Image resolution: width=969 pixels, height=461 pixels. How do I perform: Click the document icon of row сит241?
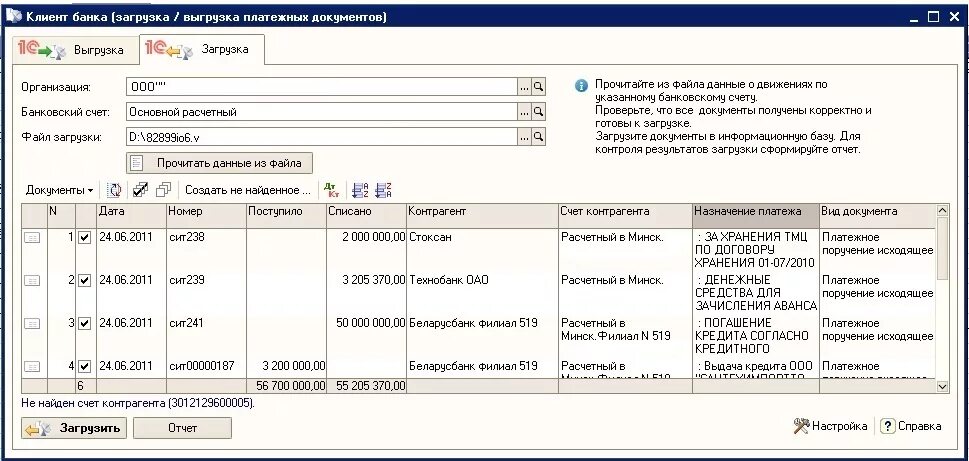click(x=32, y=323)
